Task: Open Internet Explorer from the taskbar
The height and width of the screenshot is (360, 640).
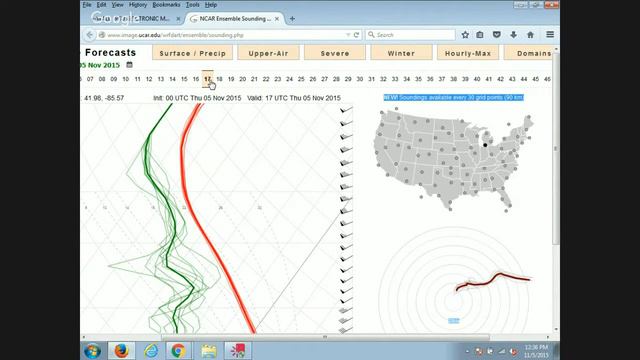Action: [x=151, y=351]
